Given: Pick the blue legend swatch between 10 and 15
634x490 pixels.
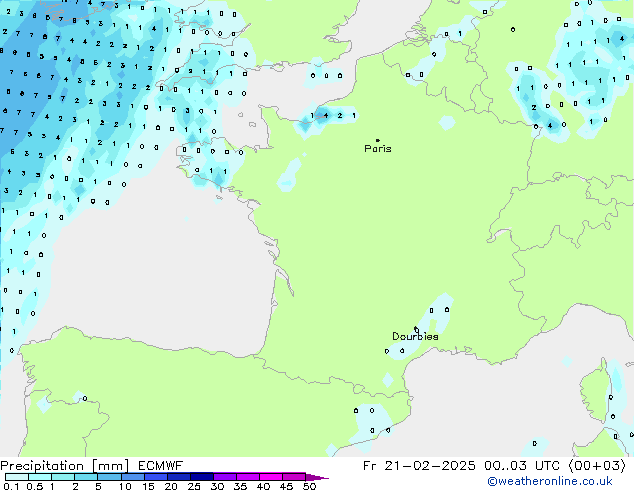Looking at the screenshot, I should coord(133,477).
